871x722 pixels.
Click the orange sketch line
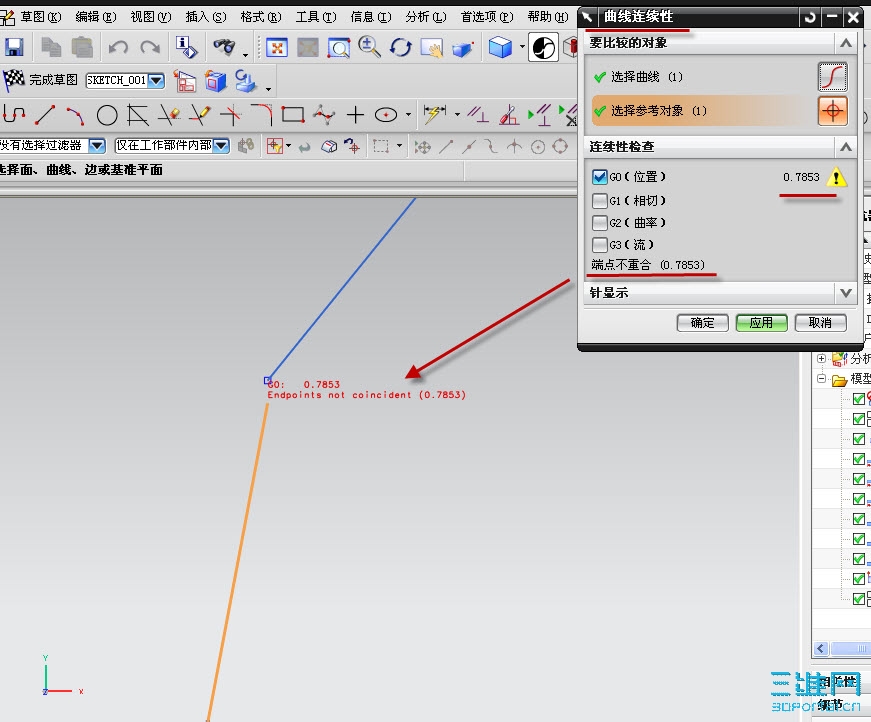tap(238, 561)
